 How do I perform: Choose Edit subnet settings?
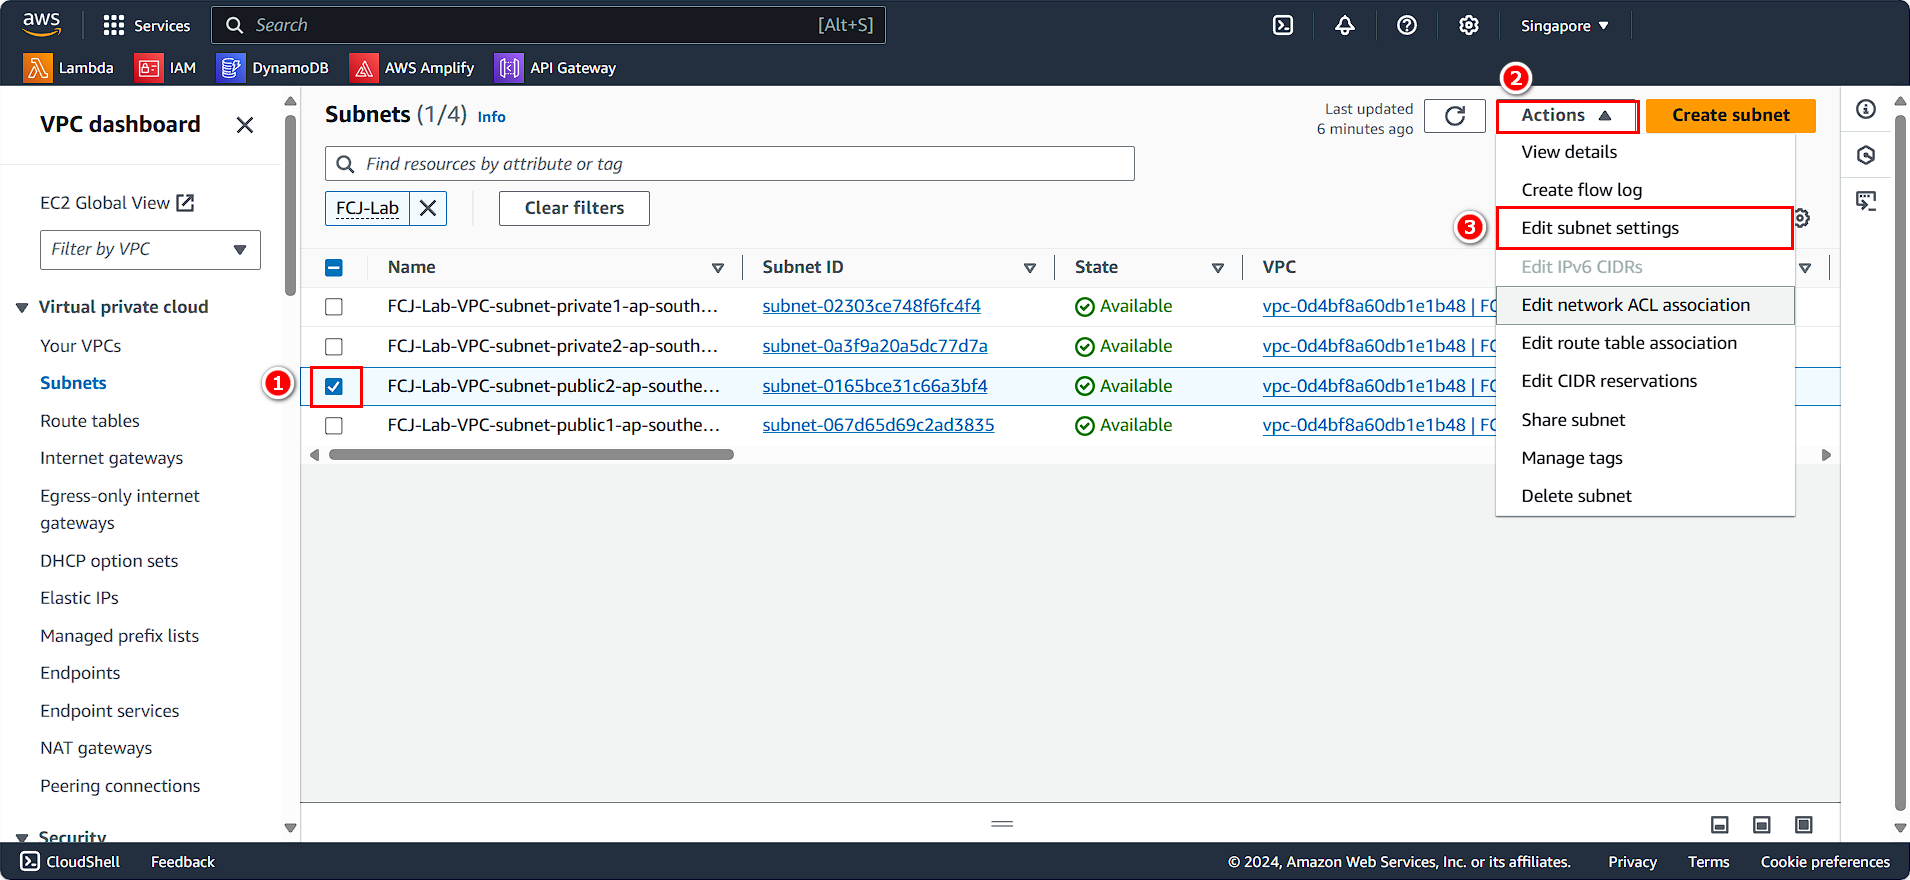tap(1645, 228)
